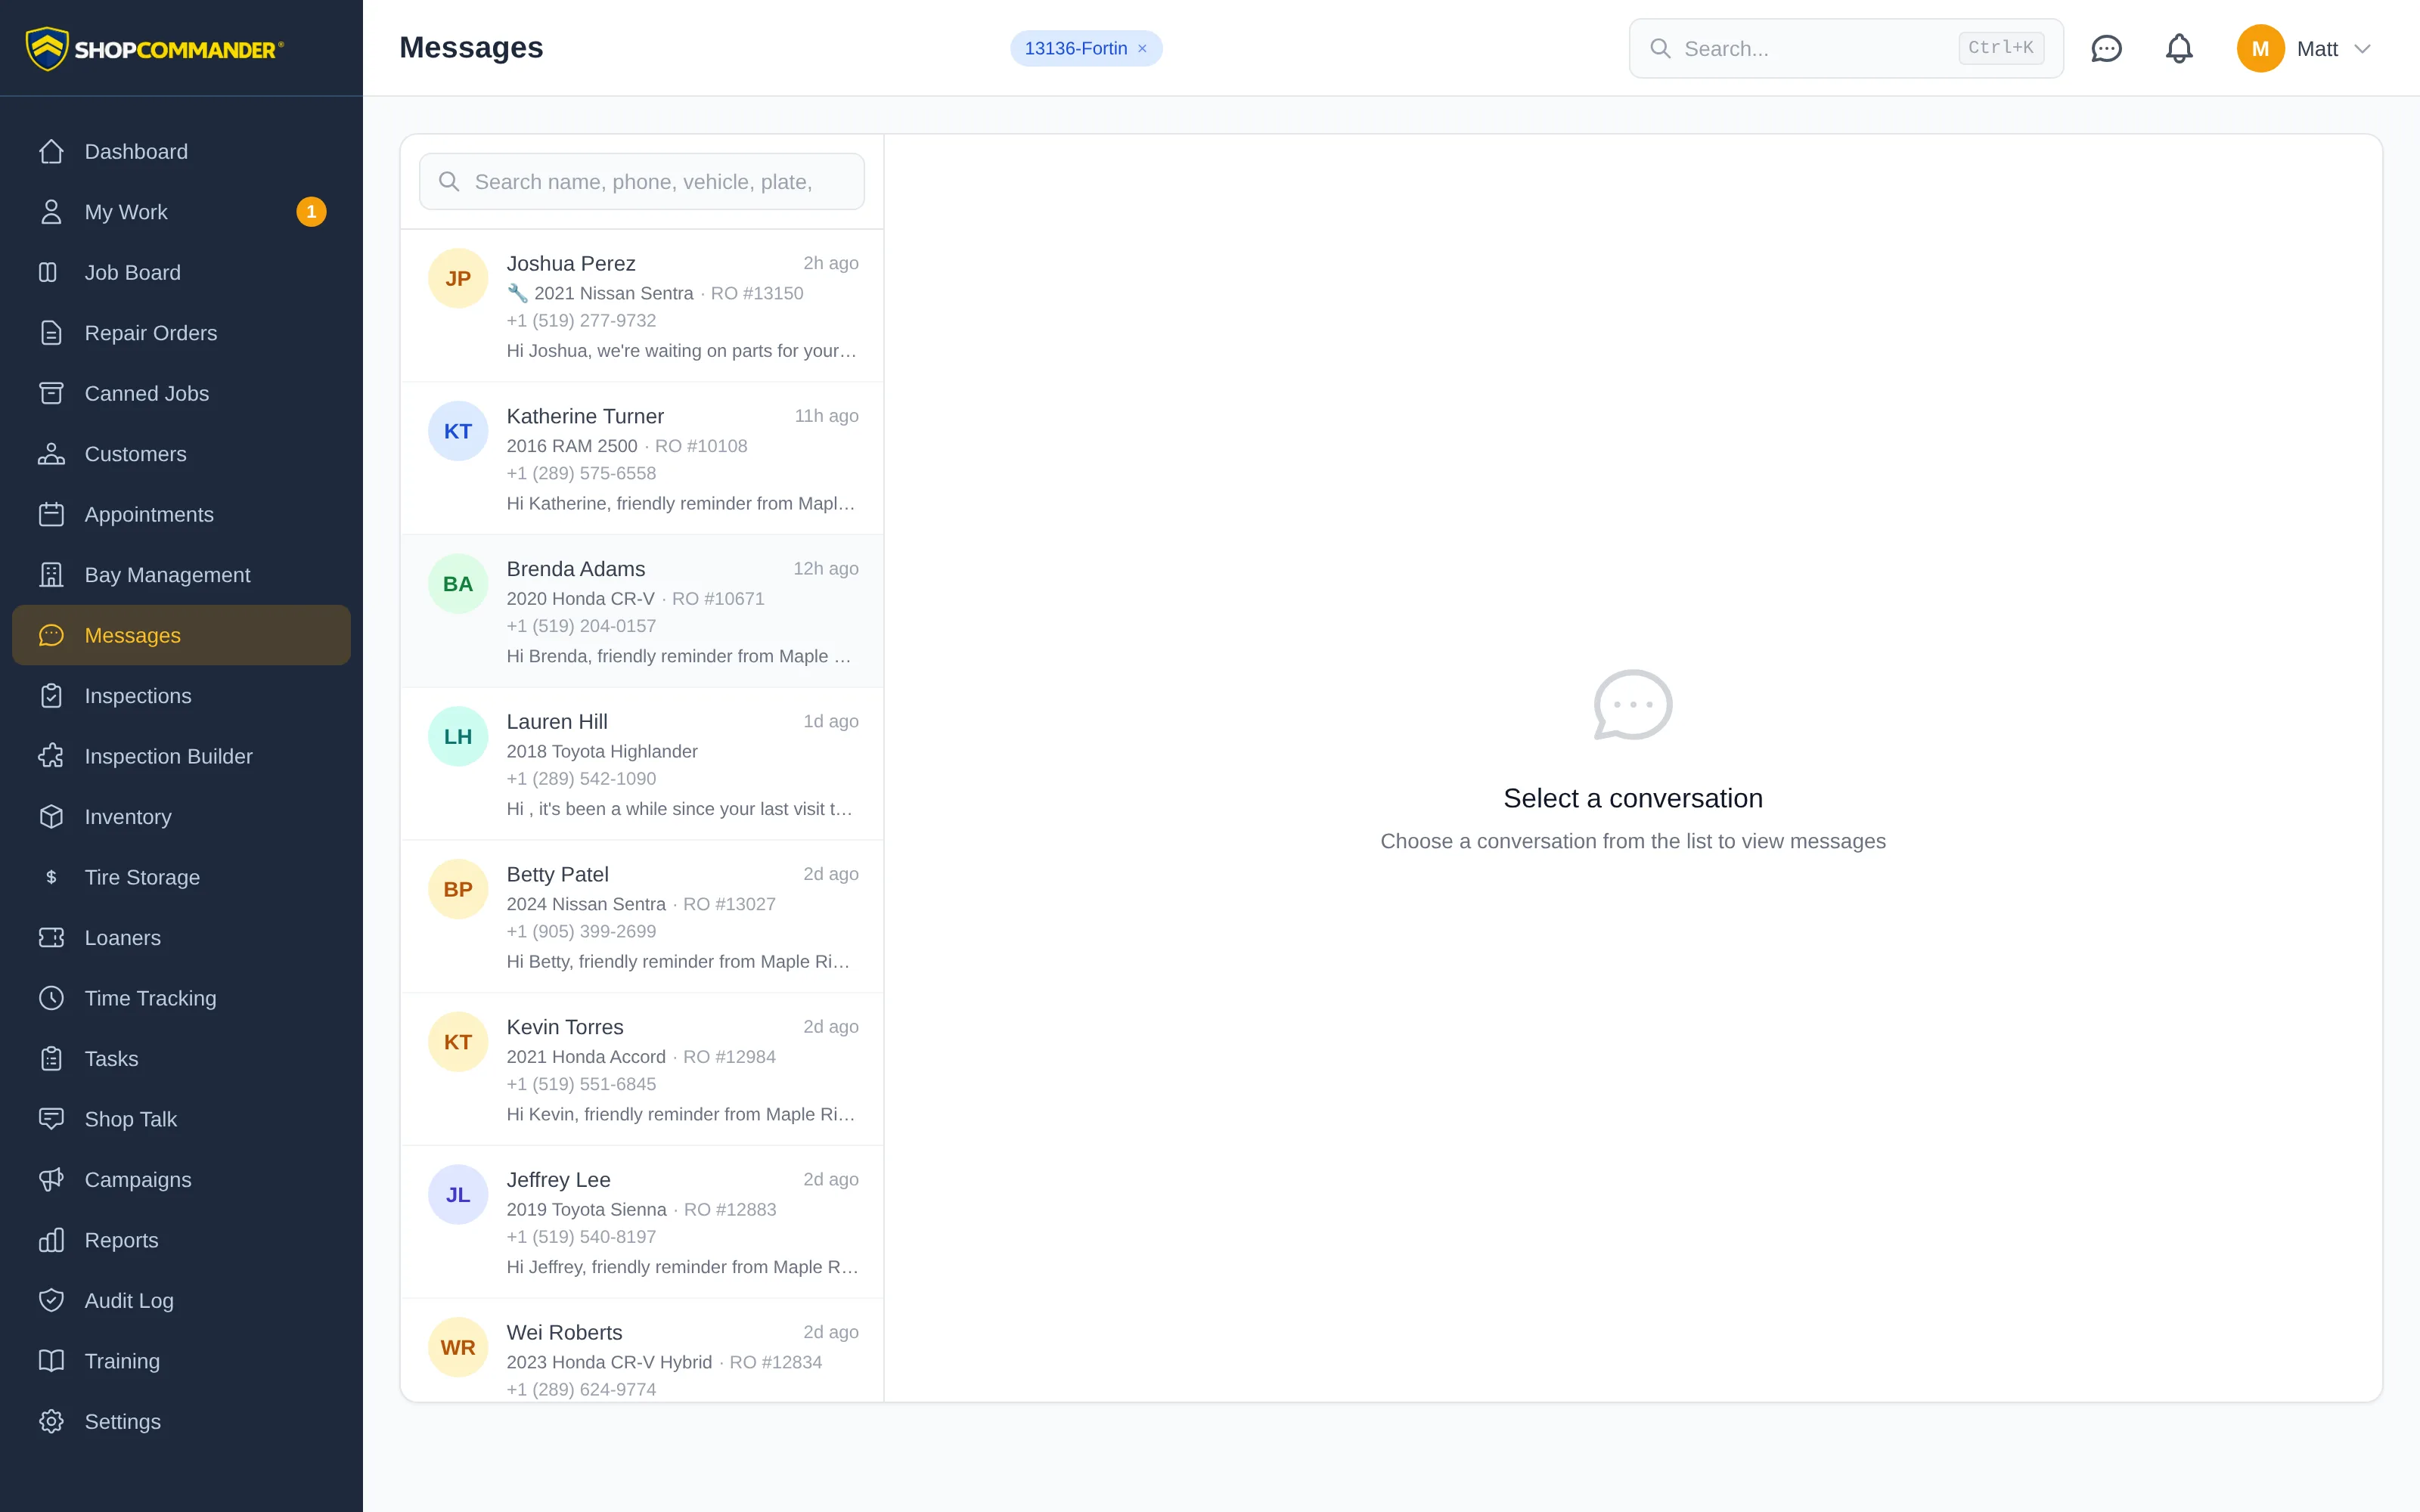Close the 13136-Fortin tab chip

click(x=1142, y=49)
